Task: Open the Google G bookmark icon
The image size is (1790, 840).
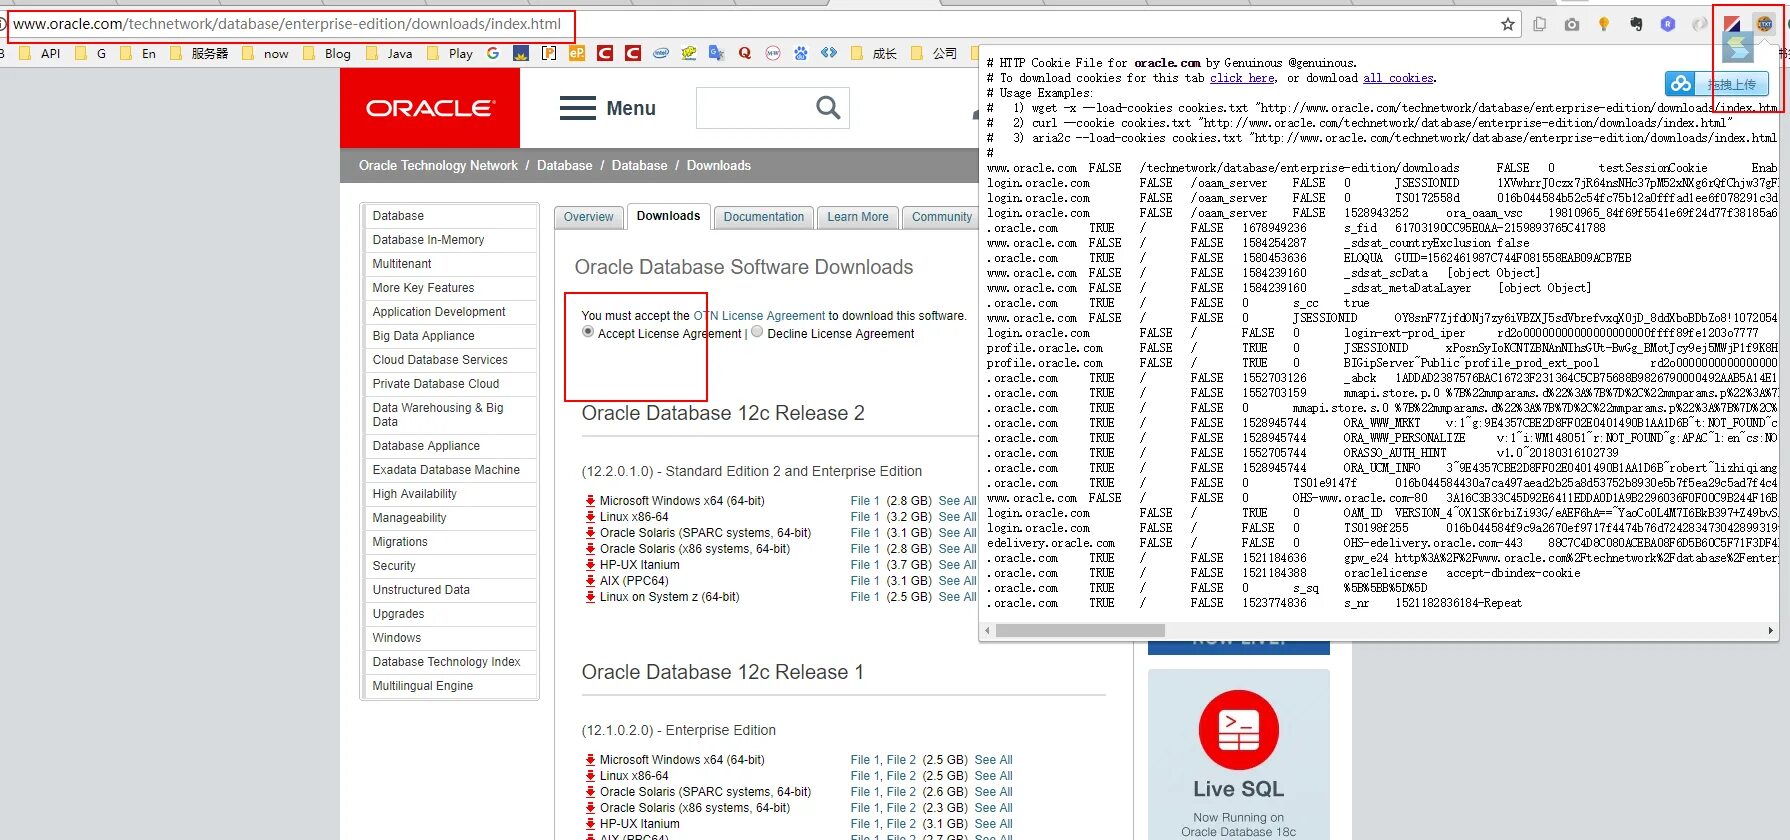Action: 493,53
